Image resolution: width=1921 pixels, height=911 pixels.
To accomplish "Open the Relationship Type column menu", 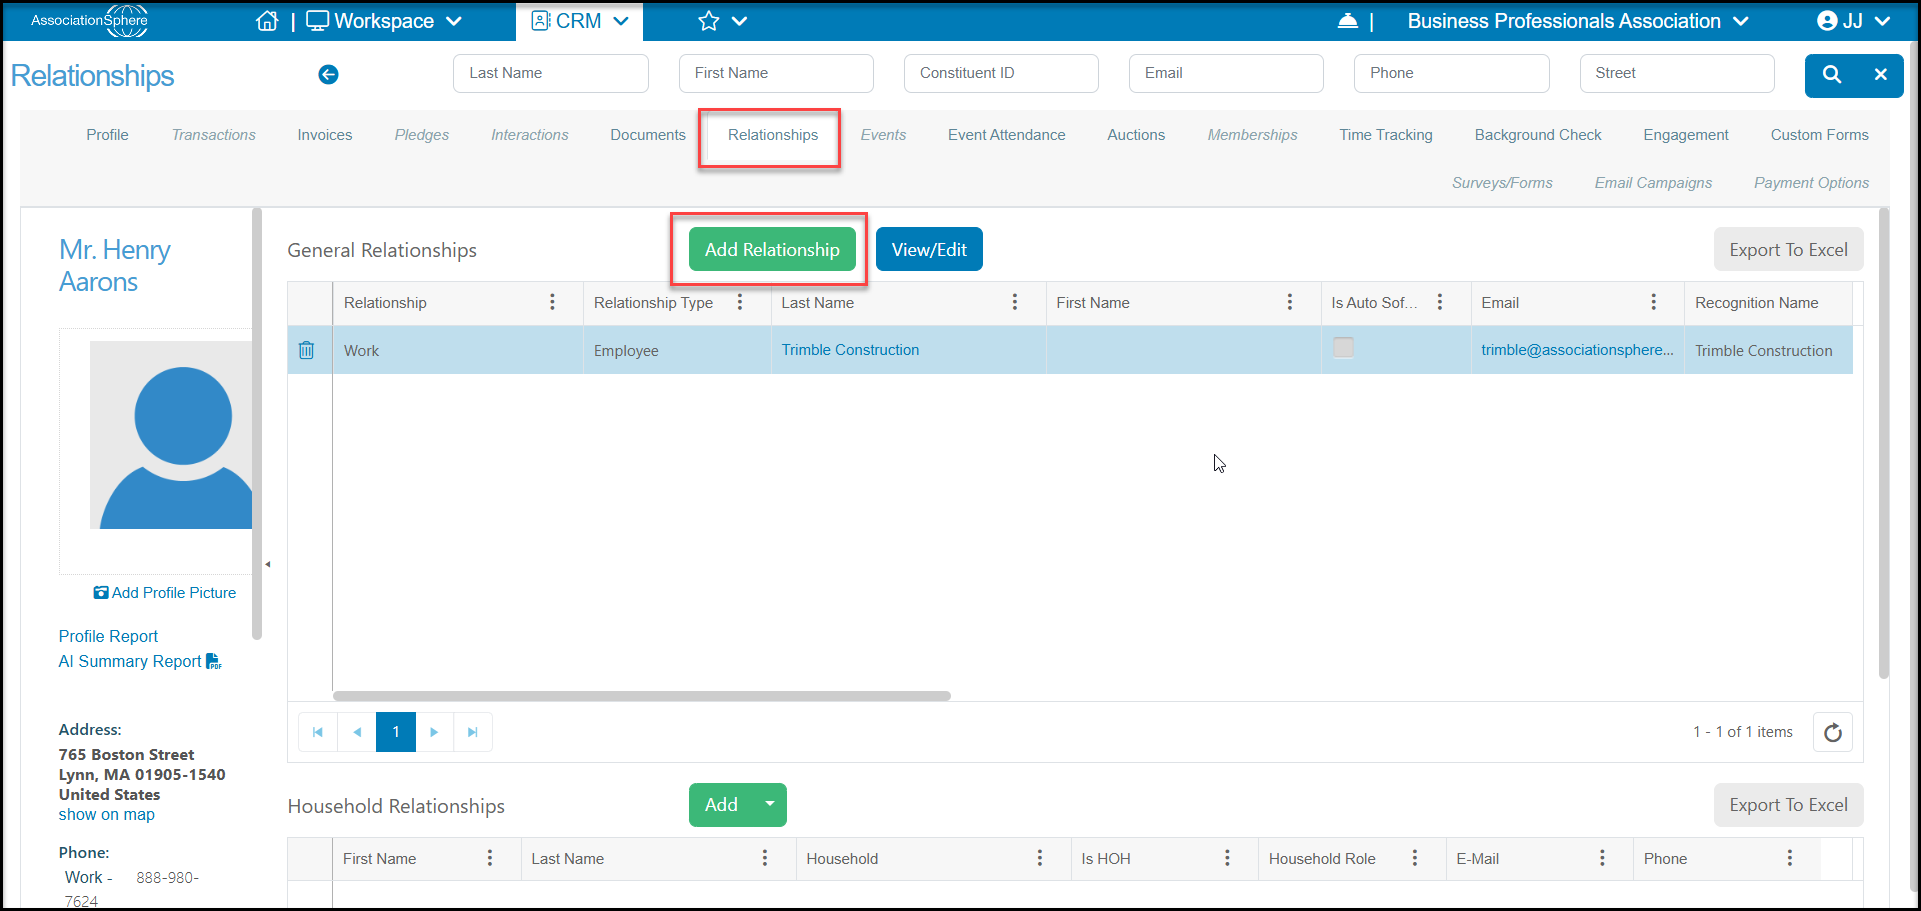I will pyautogui.click(x=740, y=302).
